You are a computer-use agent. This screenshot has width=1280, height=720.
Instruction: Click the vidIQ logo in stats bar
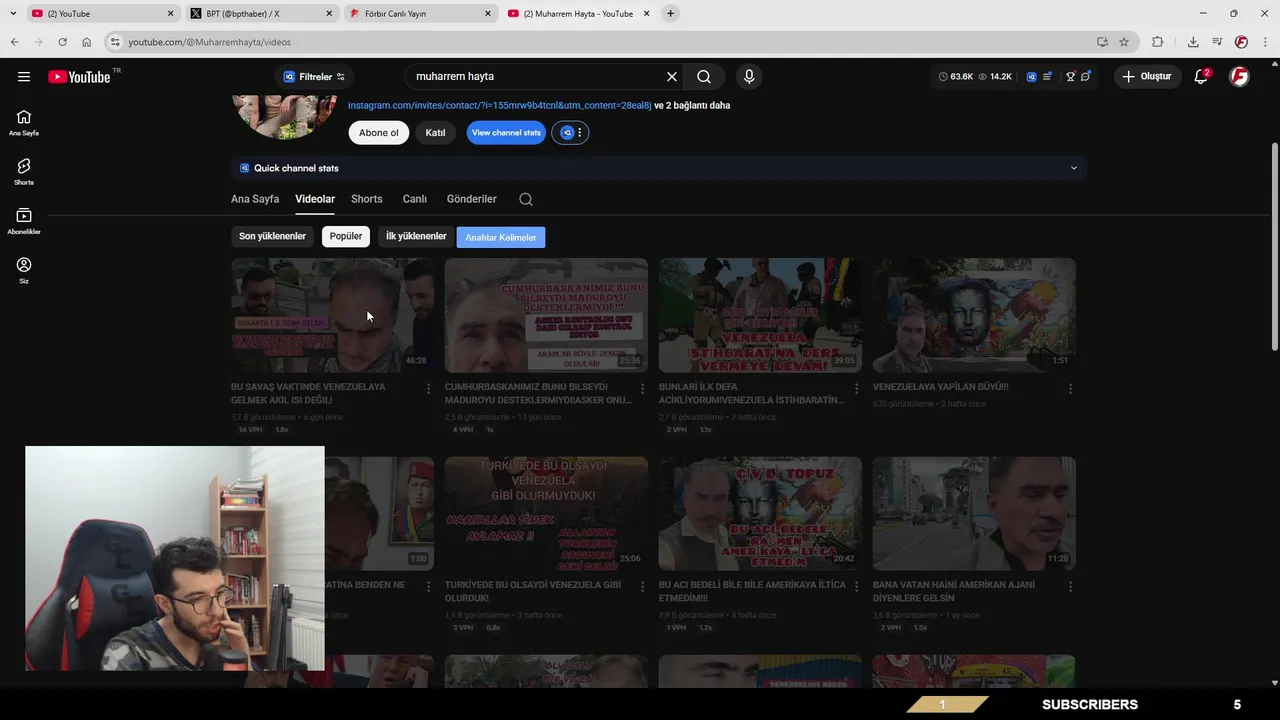tap(1031, 77)
